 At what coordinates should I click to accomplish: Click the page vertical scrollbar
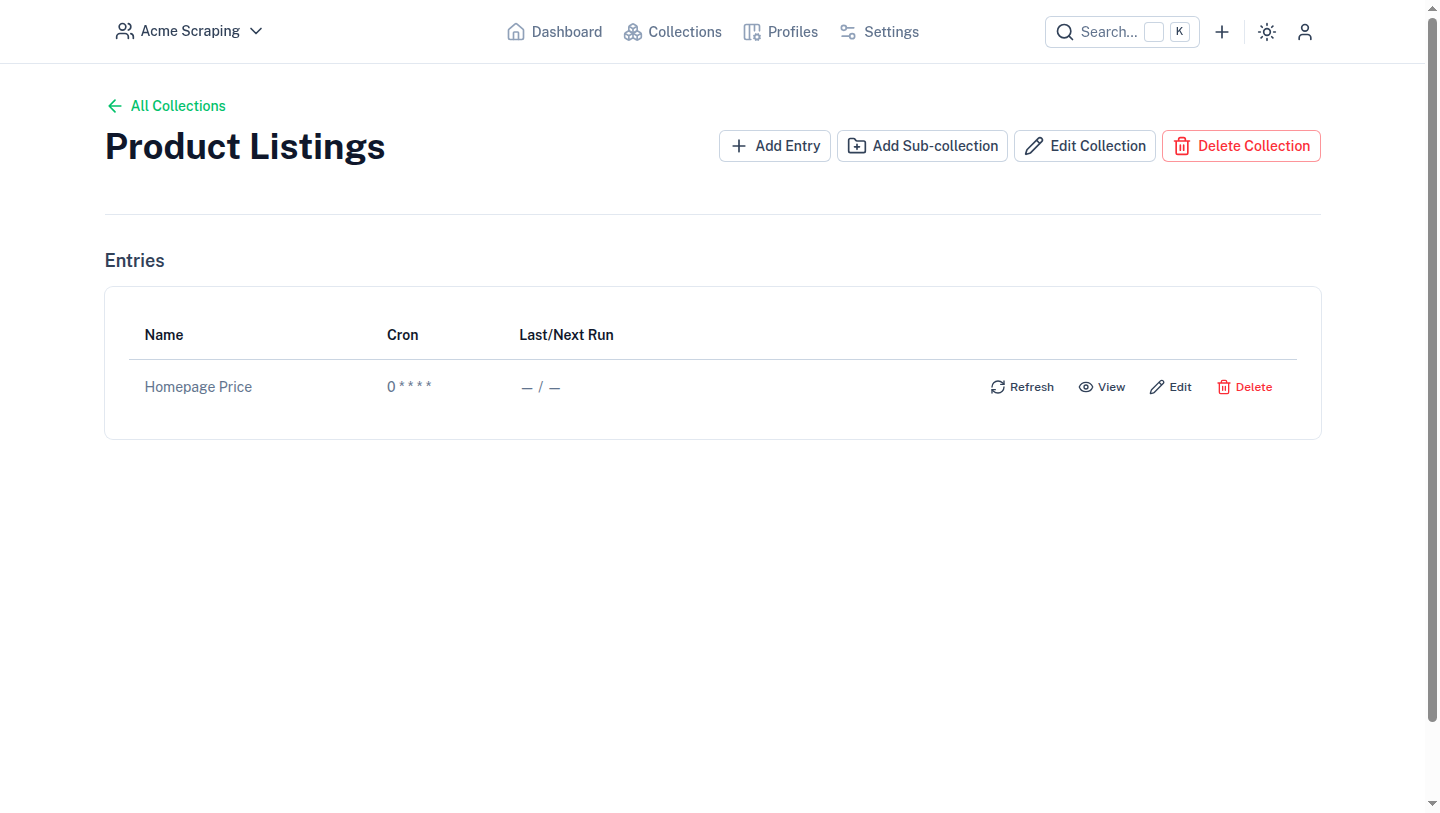pos(1432,370)
